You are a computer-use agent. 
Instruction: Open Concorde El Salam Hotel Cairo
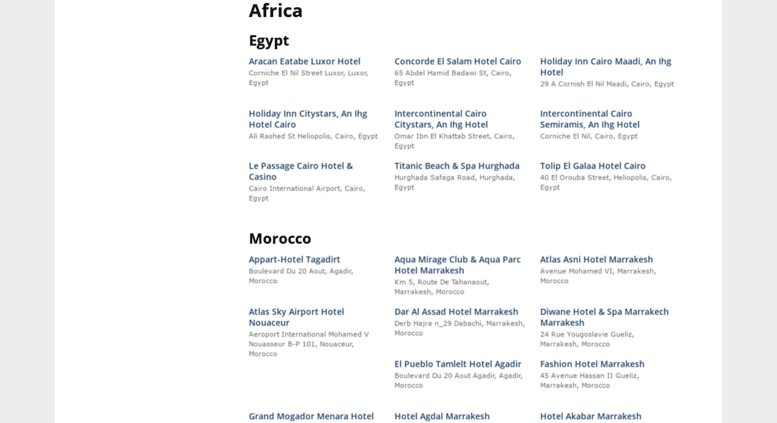coord(457,61)
